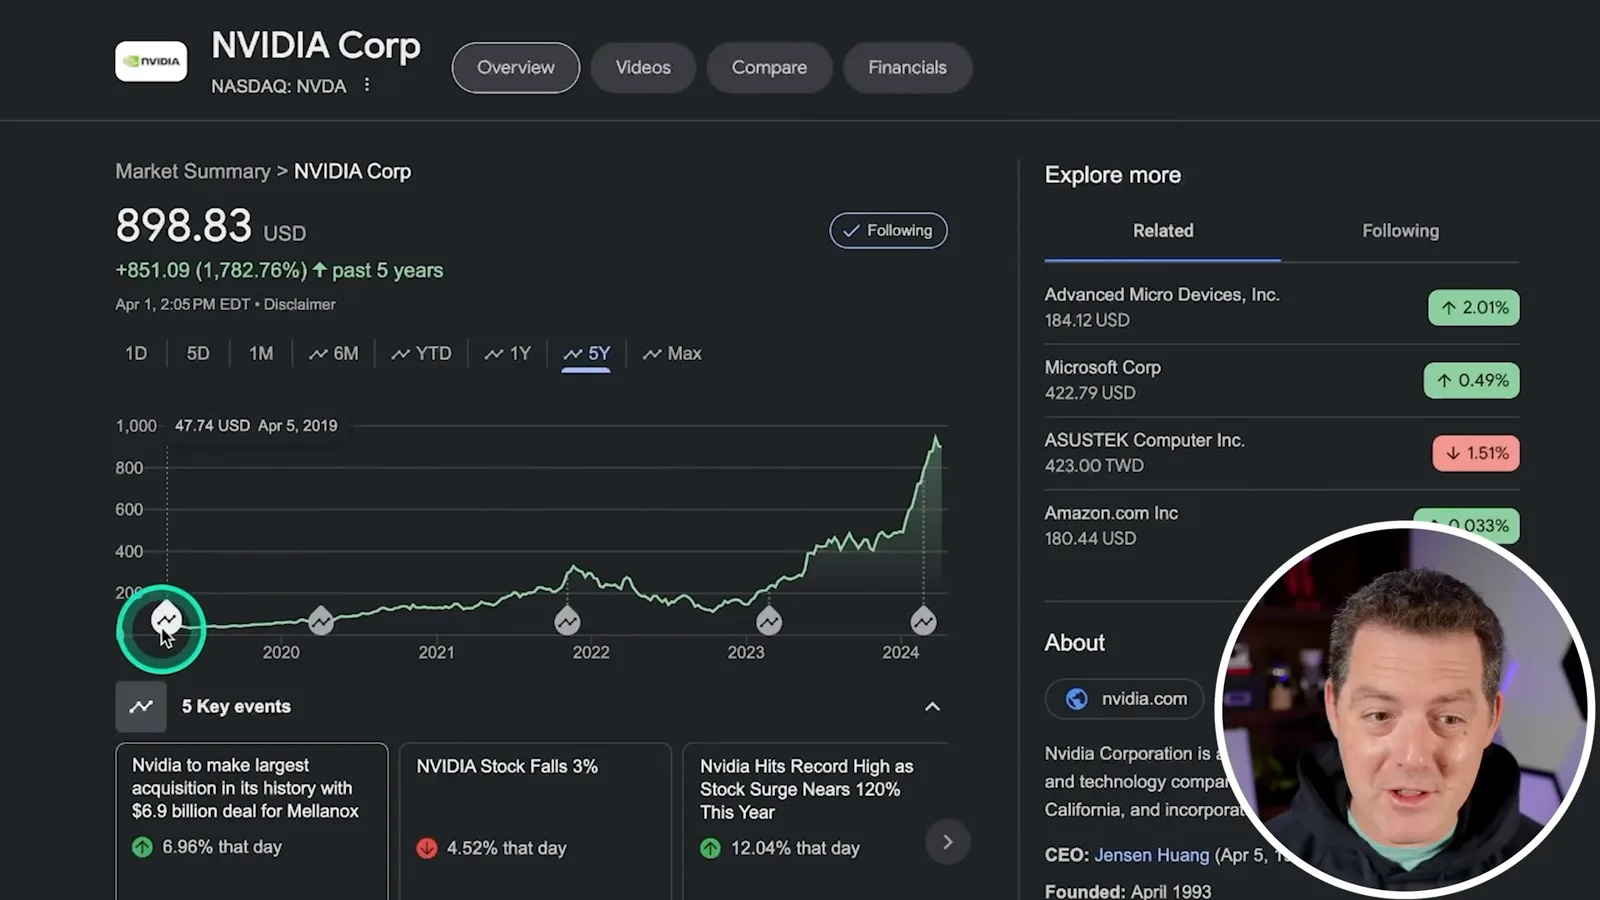The image size is (1600, 900).
Task: Open the Disclaimer link
Action: (300, 304)
